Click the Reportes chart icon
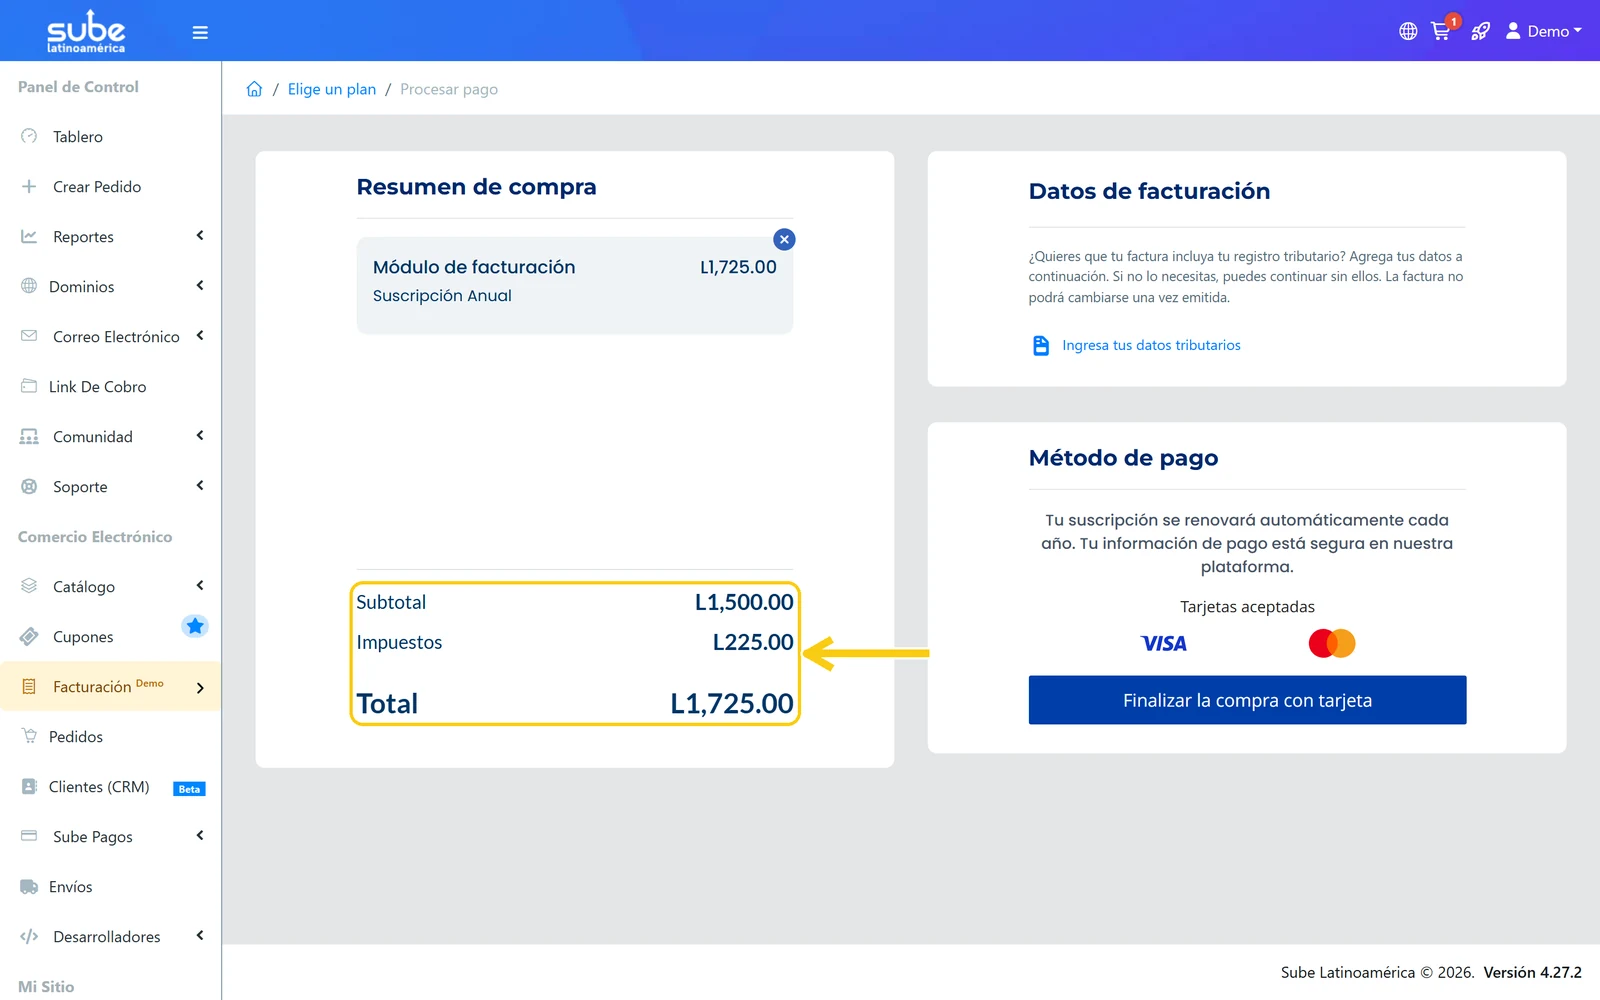 pos(29,236)
